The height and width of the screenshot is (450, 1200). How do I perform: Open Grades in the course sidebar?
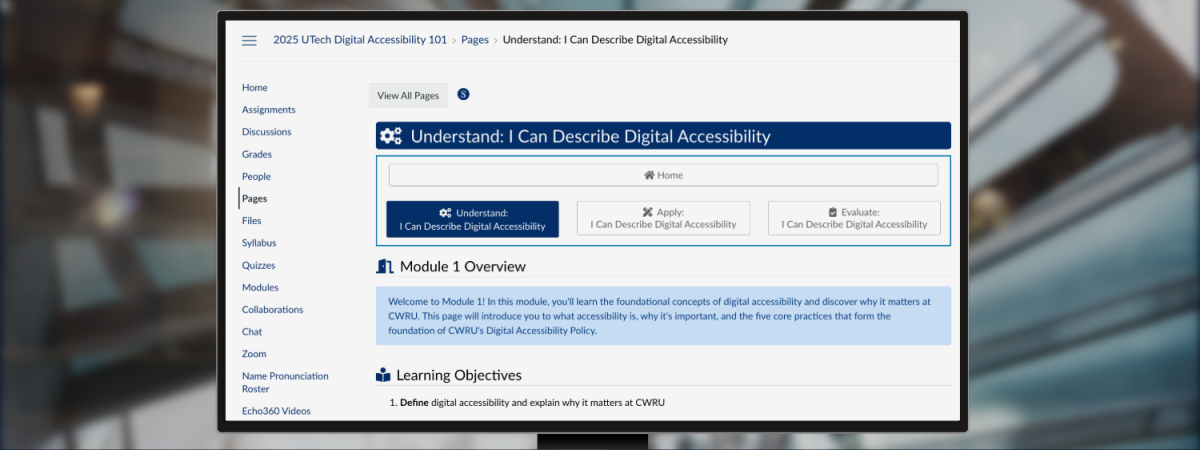pyautogui.click(x=257, y=154)
